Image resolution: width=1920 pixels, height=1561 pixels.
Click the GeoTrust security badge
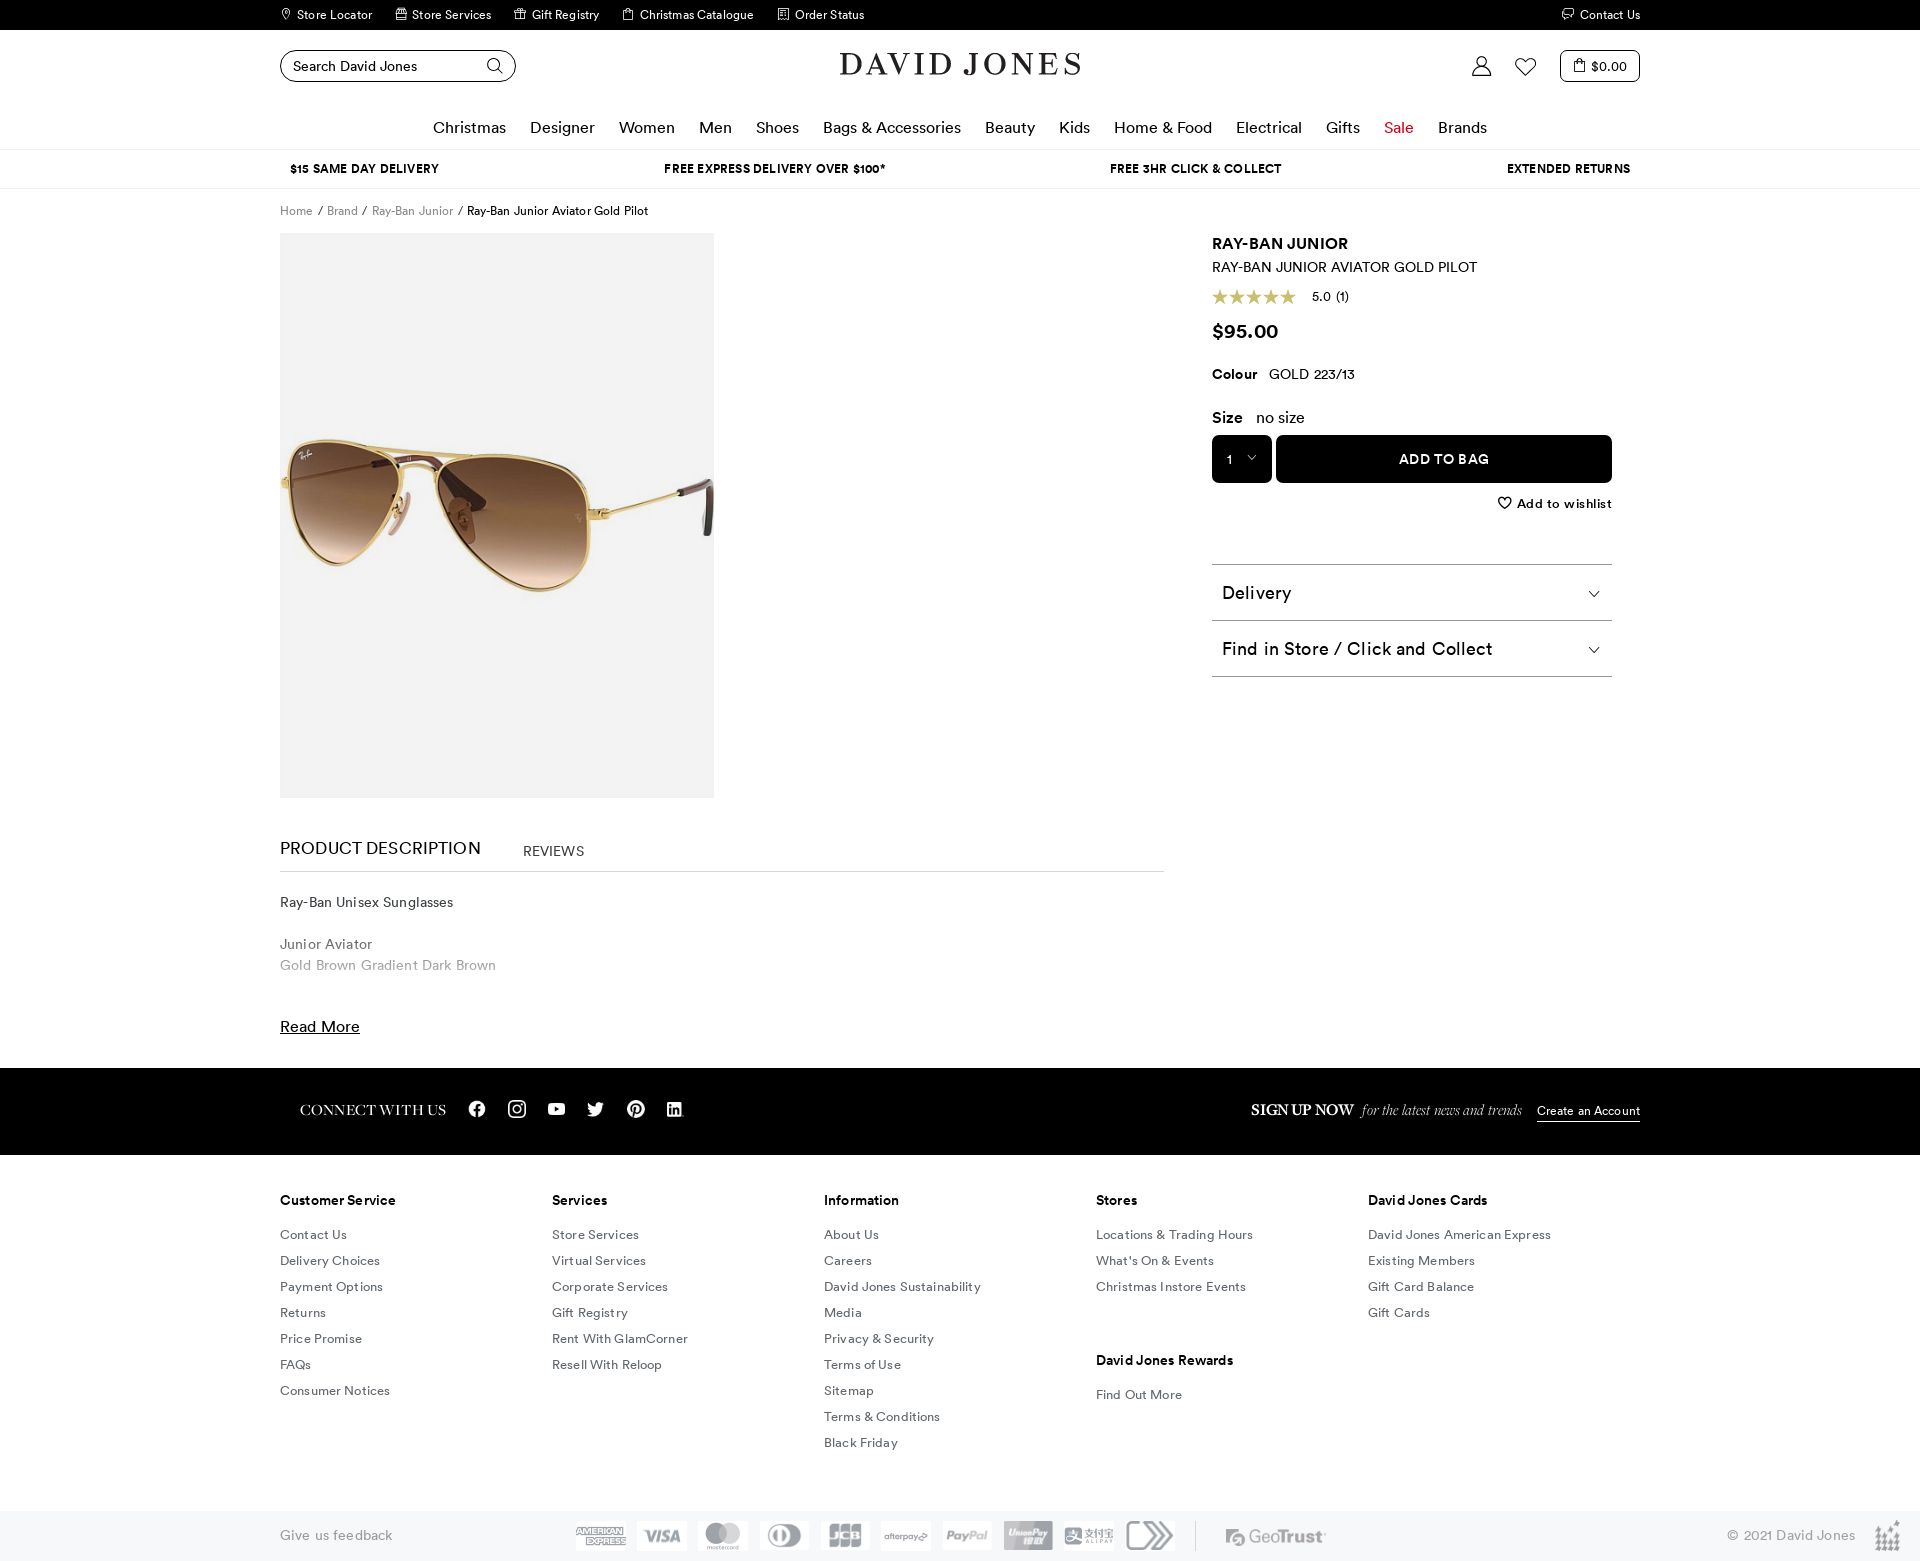[1275, 1536]
